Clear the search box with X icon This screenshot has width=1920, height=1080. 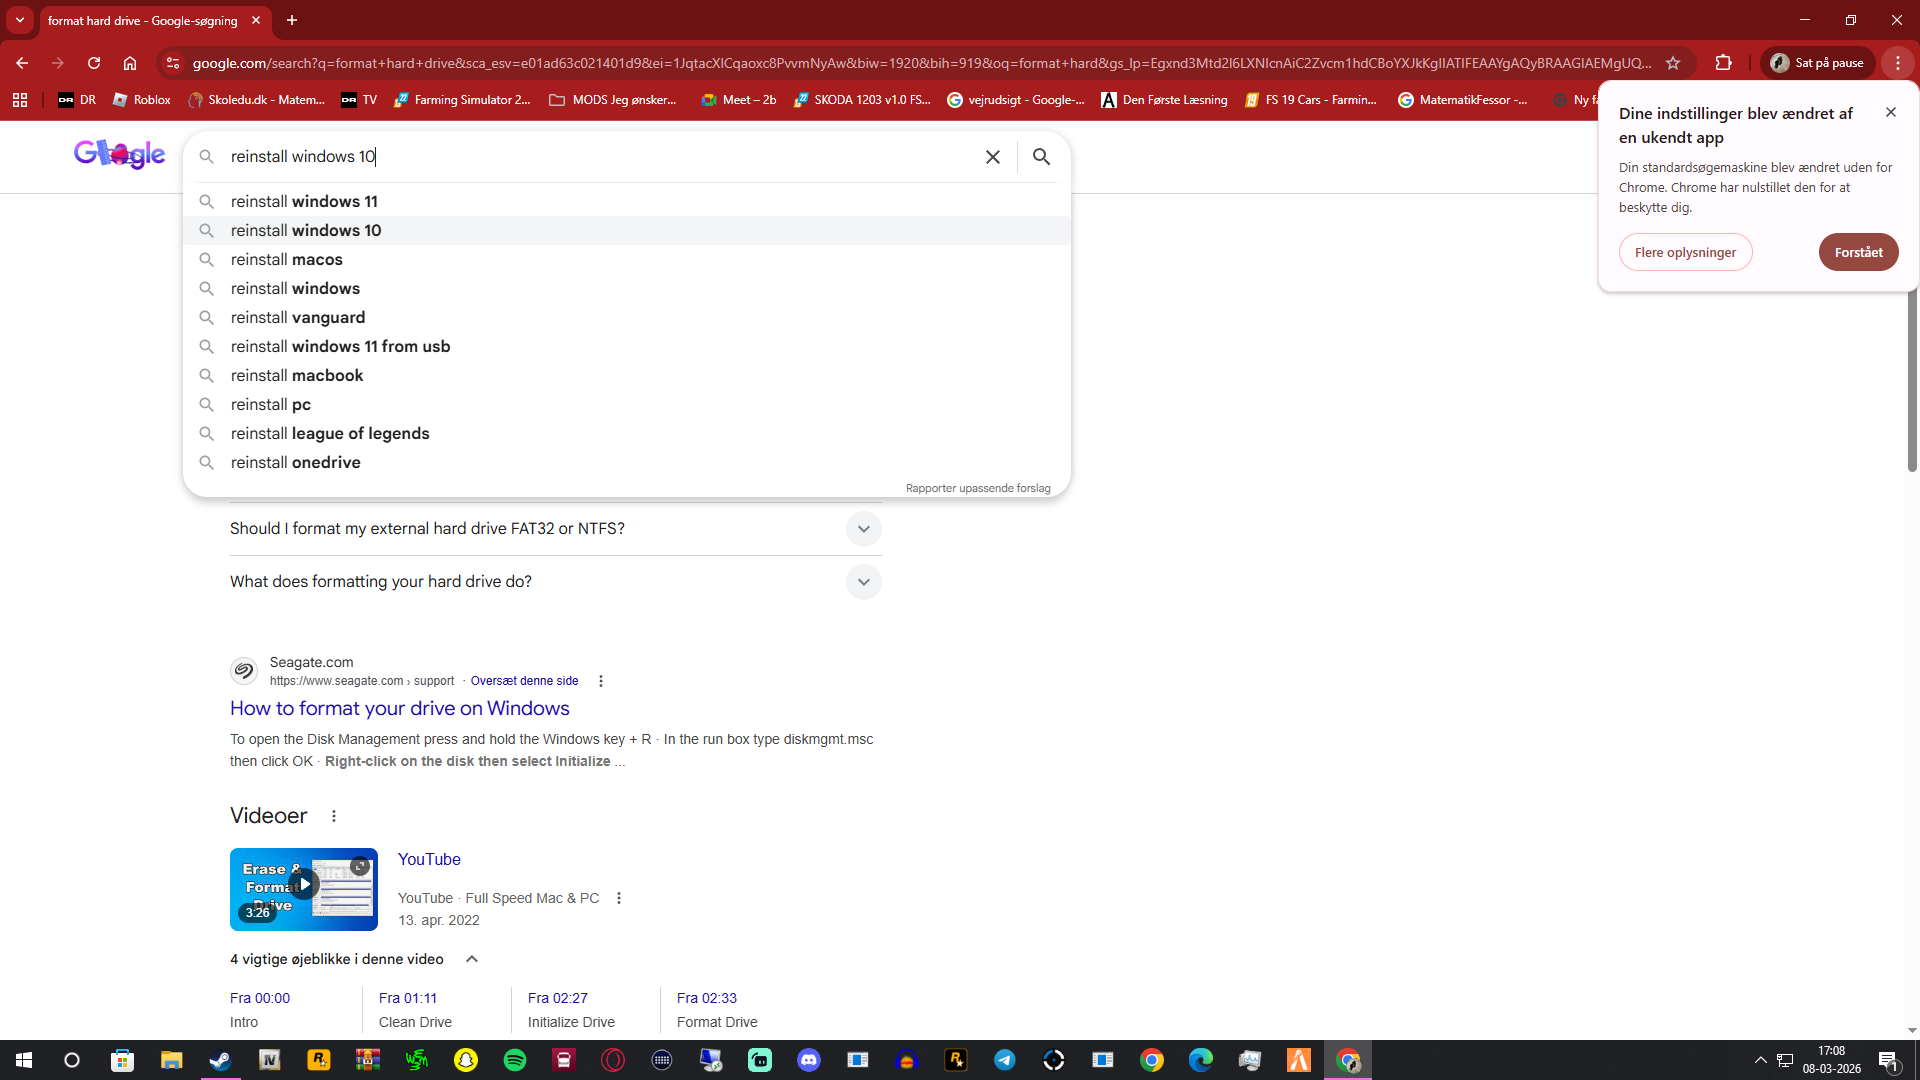(x=992, y=157)
